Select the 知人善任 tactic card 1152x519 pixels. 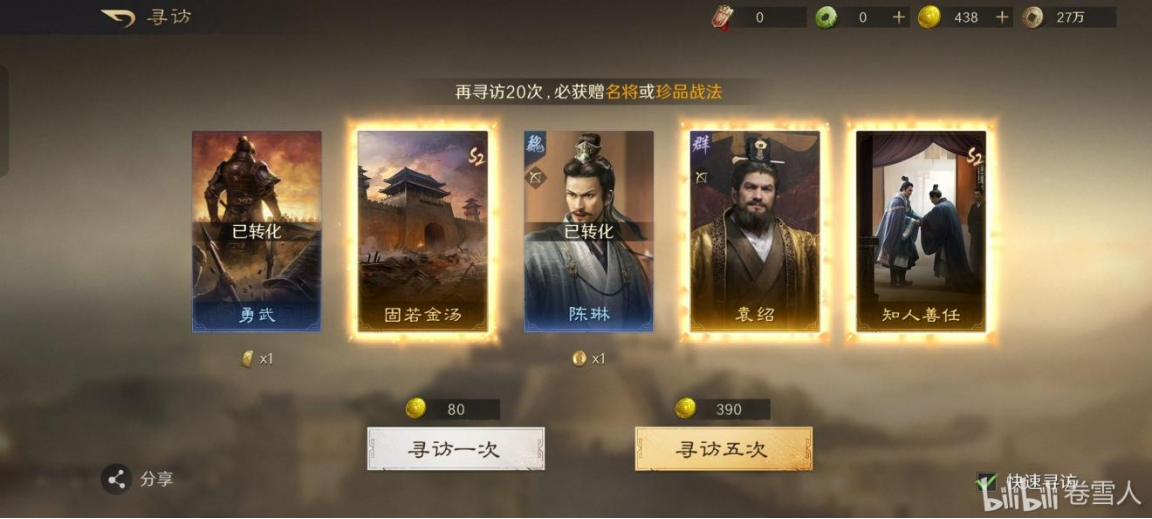[x=921, y=232]
